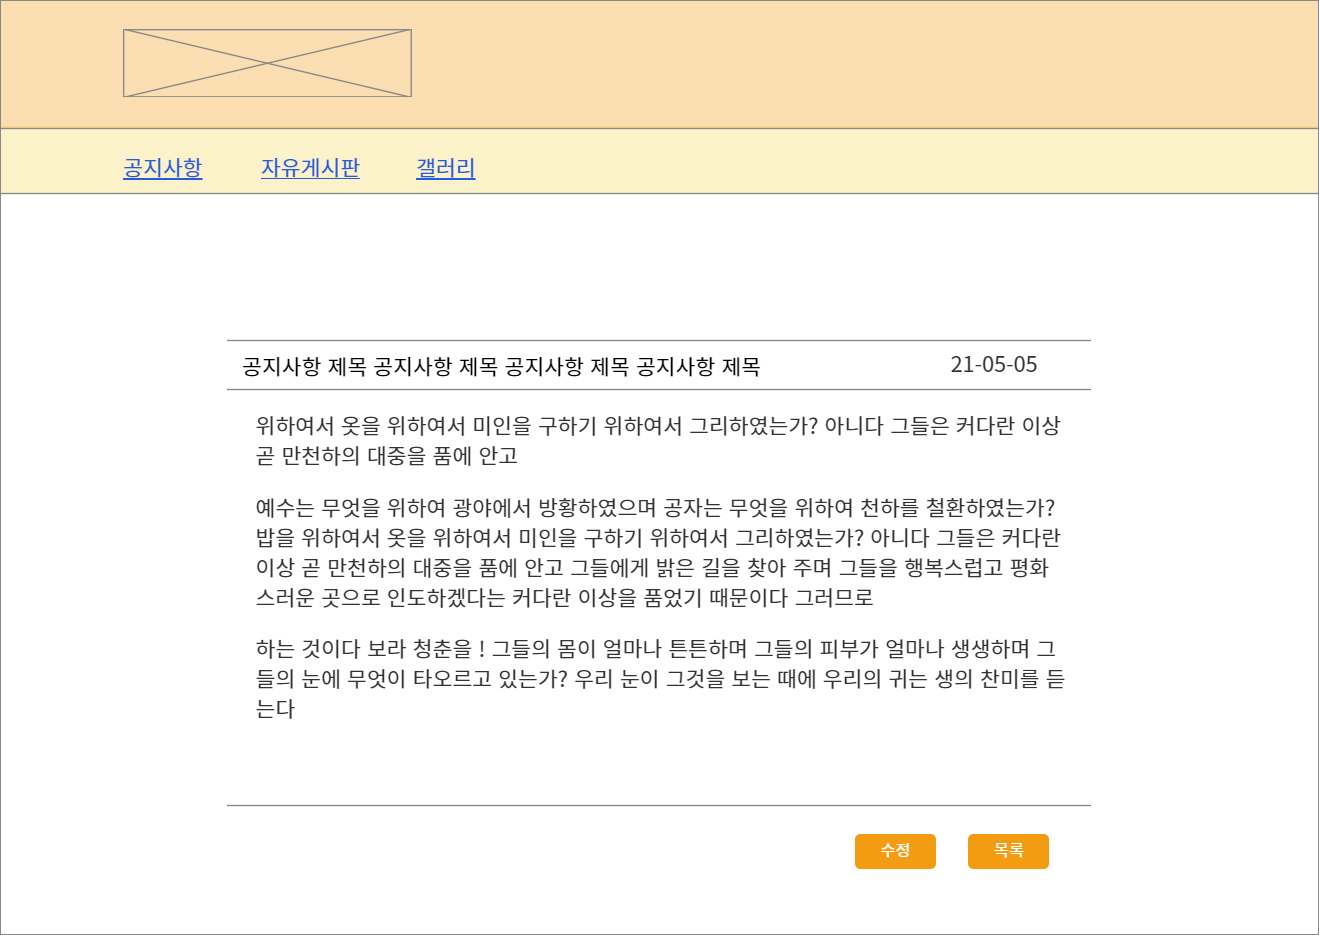Viewport: 1319px width, 935px height.
Task: Click the 수정 edit button
Action: (895, 851)
